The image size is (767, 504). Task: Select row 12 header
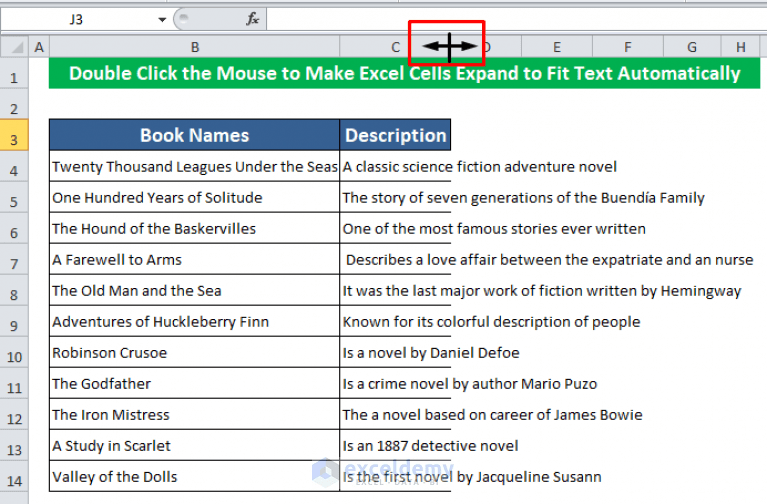pos(14,414)
